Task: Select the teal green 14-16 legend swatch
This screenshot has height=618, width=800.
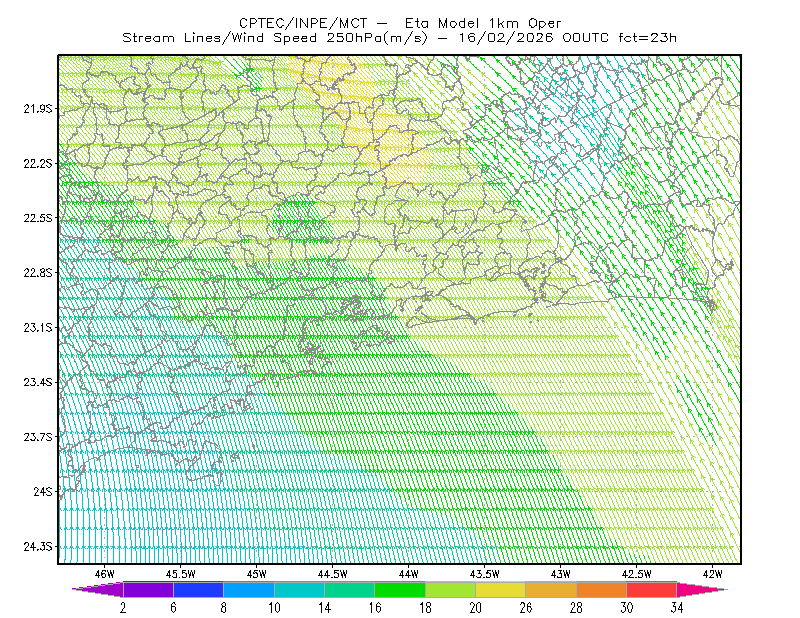Action: pos(349,589)
